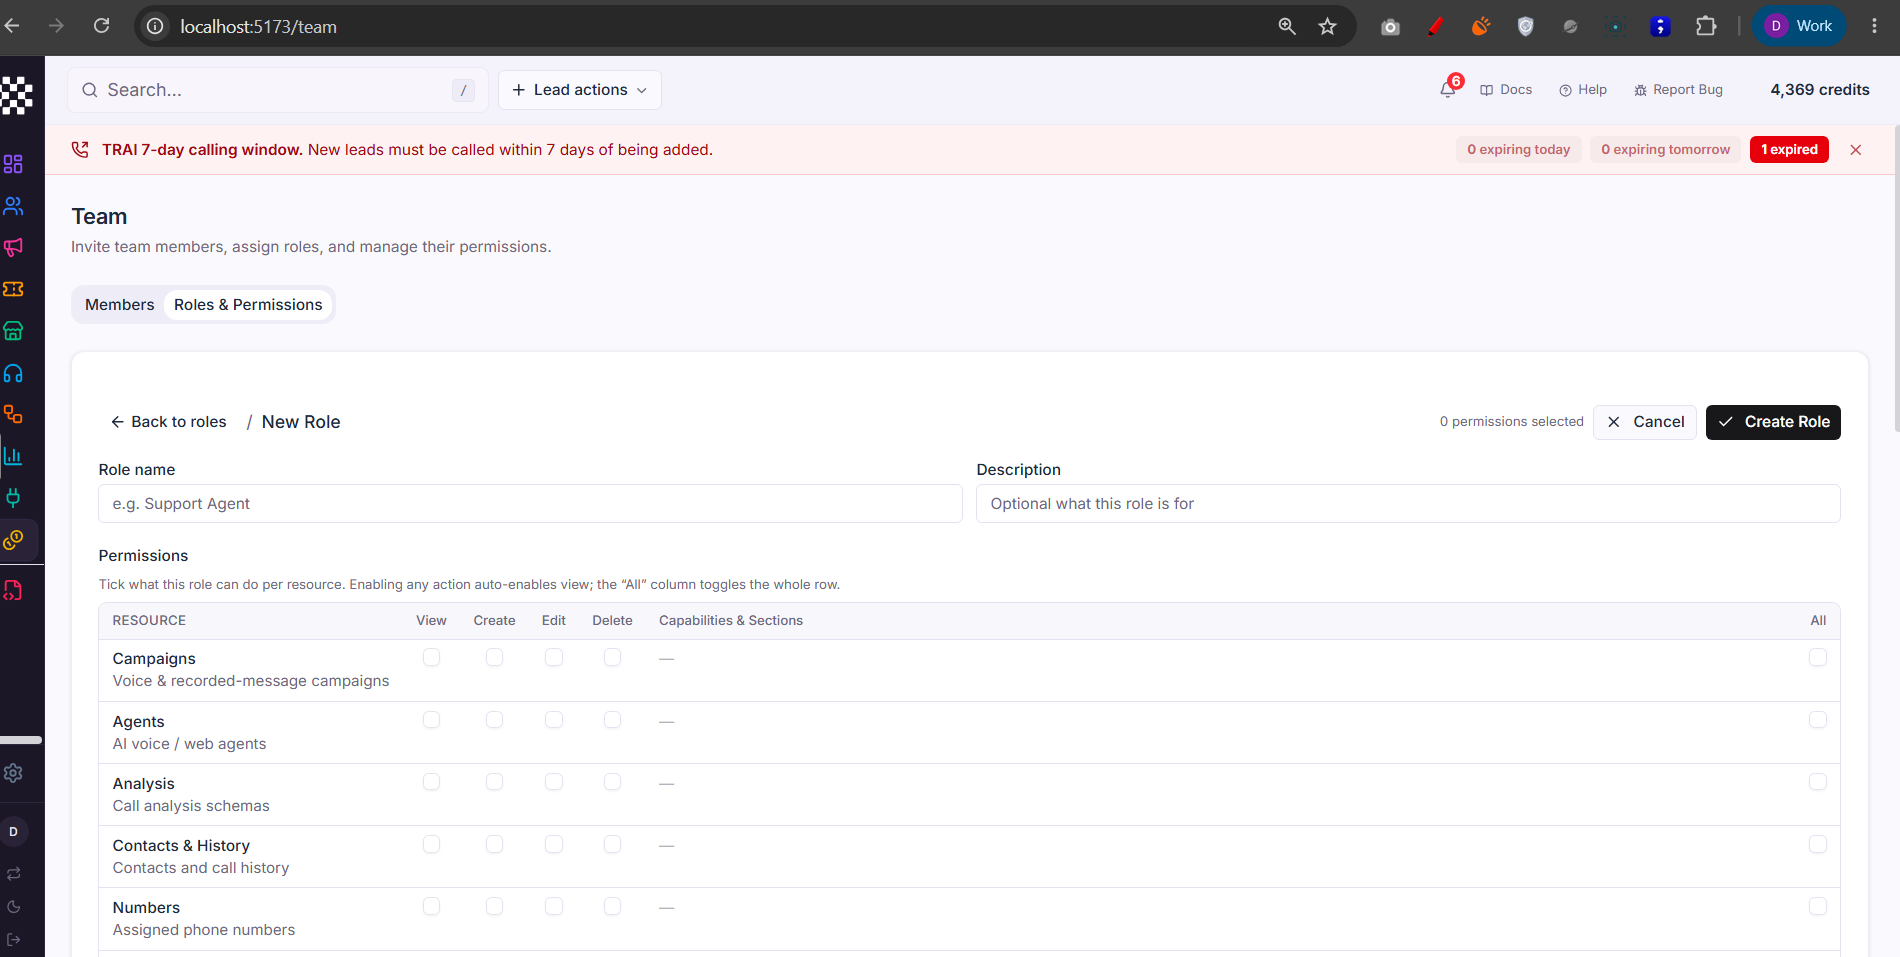Open the red code file icon in sidebar
Viewport: 1900px width, 957px height.
(x=13, y=591)
